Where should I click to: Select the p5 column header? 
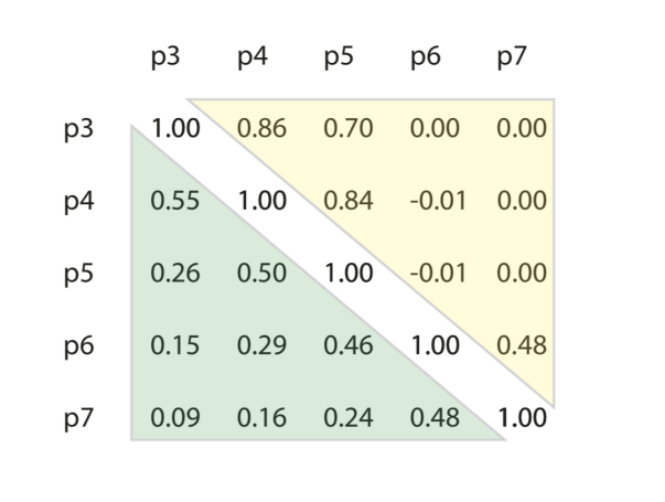(338, 58)
